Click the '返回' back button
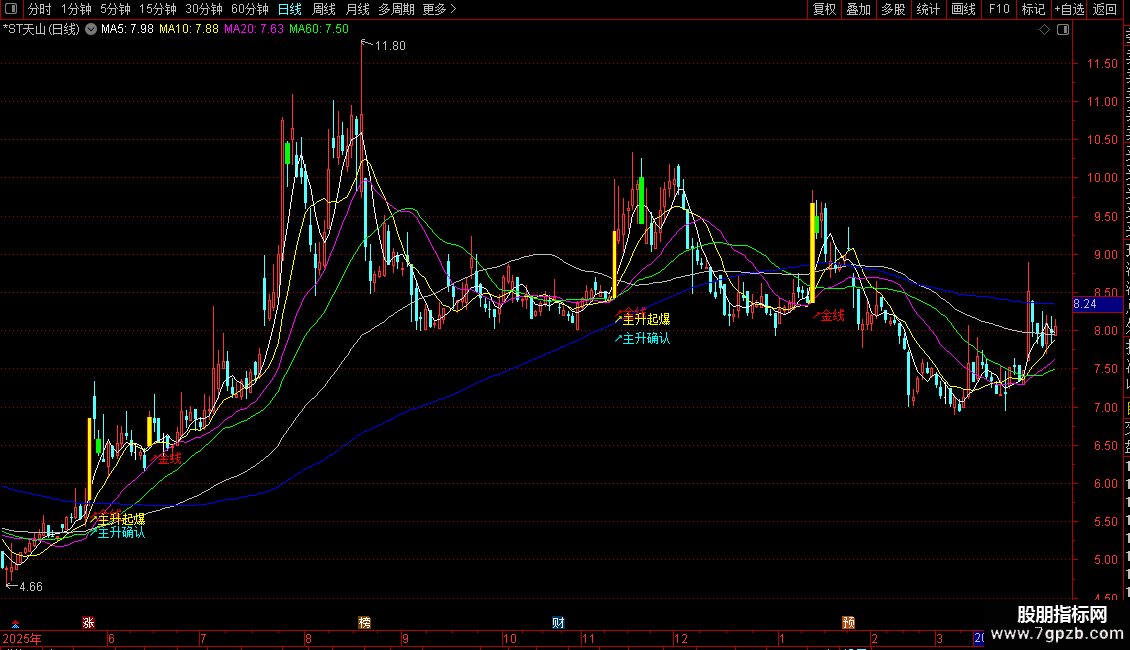Viewport: 1130px width, 650px height. [x=1105, y=9]
